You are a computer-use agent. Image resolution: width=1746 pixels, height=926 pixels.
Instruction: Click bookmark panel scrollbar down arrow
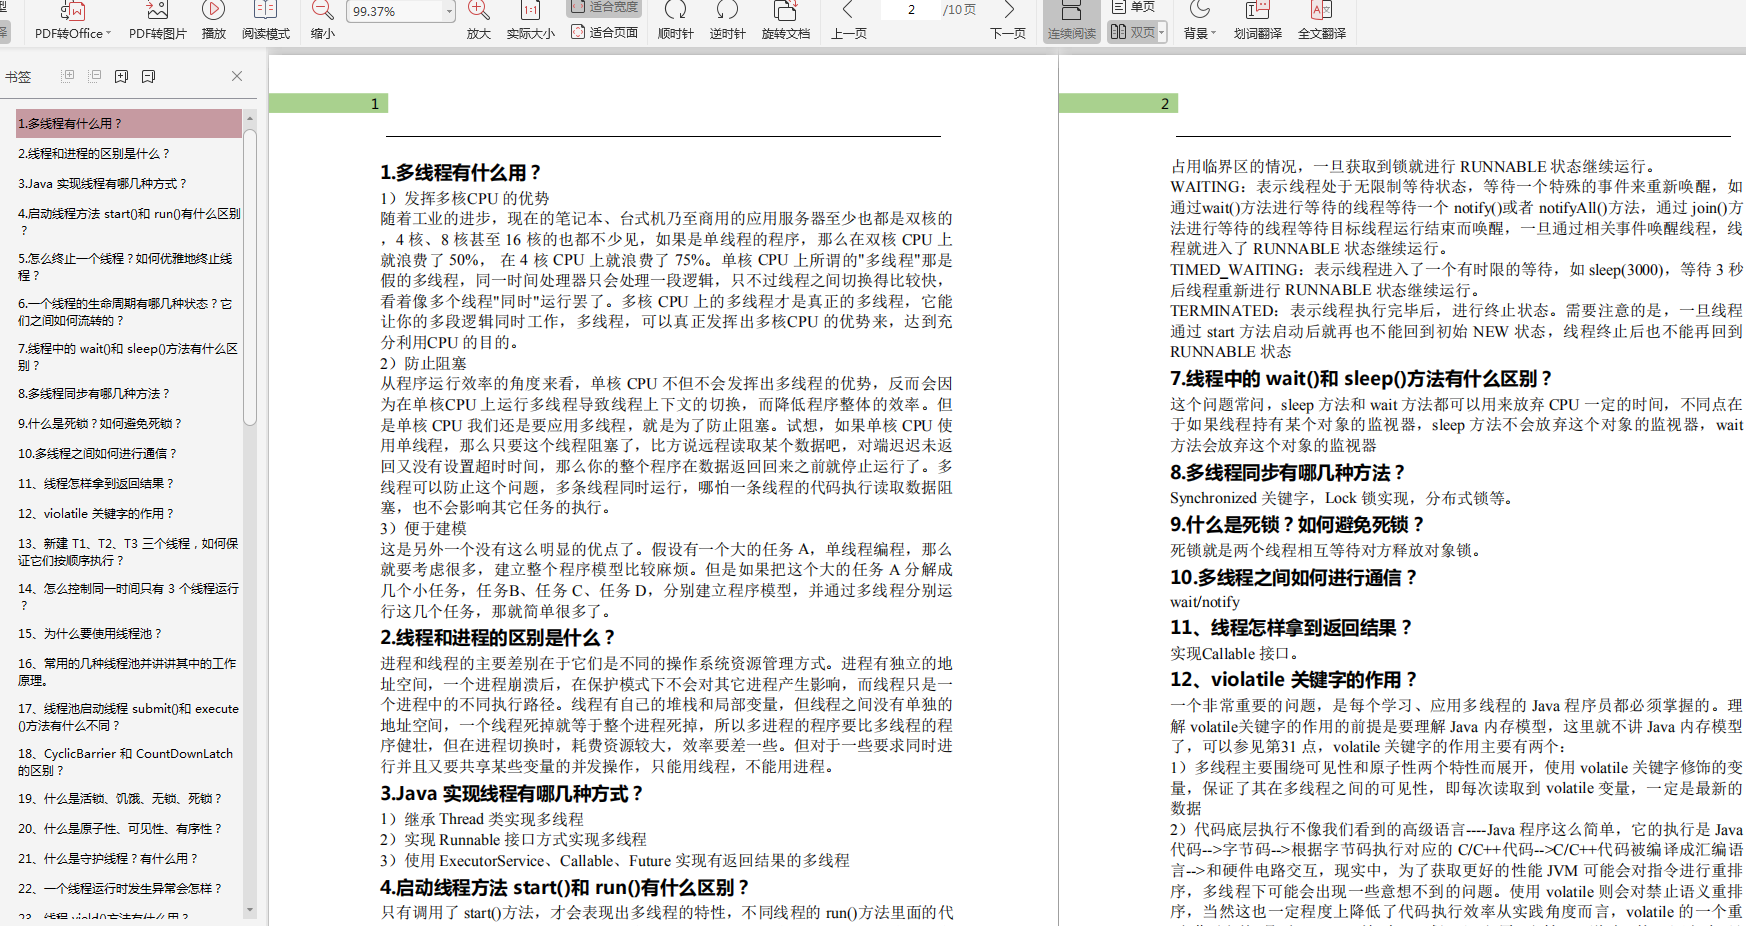(x=250, y=910)
